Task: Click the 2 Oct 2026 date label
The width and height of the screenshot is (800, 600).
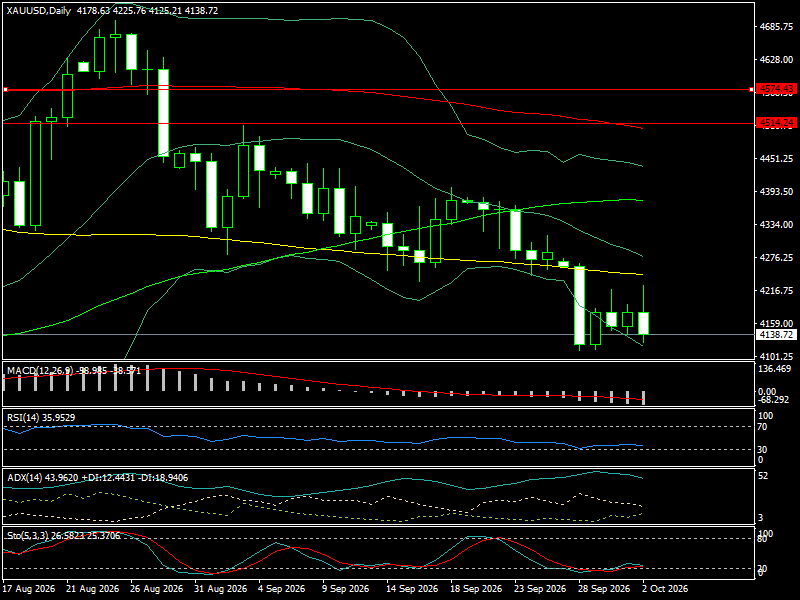Action: pyautogui.click(x=665, y=588)
